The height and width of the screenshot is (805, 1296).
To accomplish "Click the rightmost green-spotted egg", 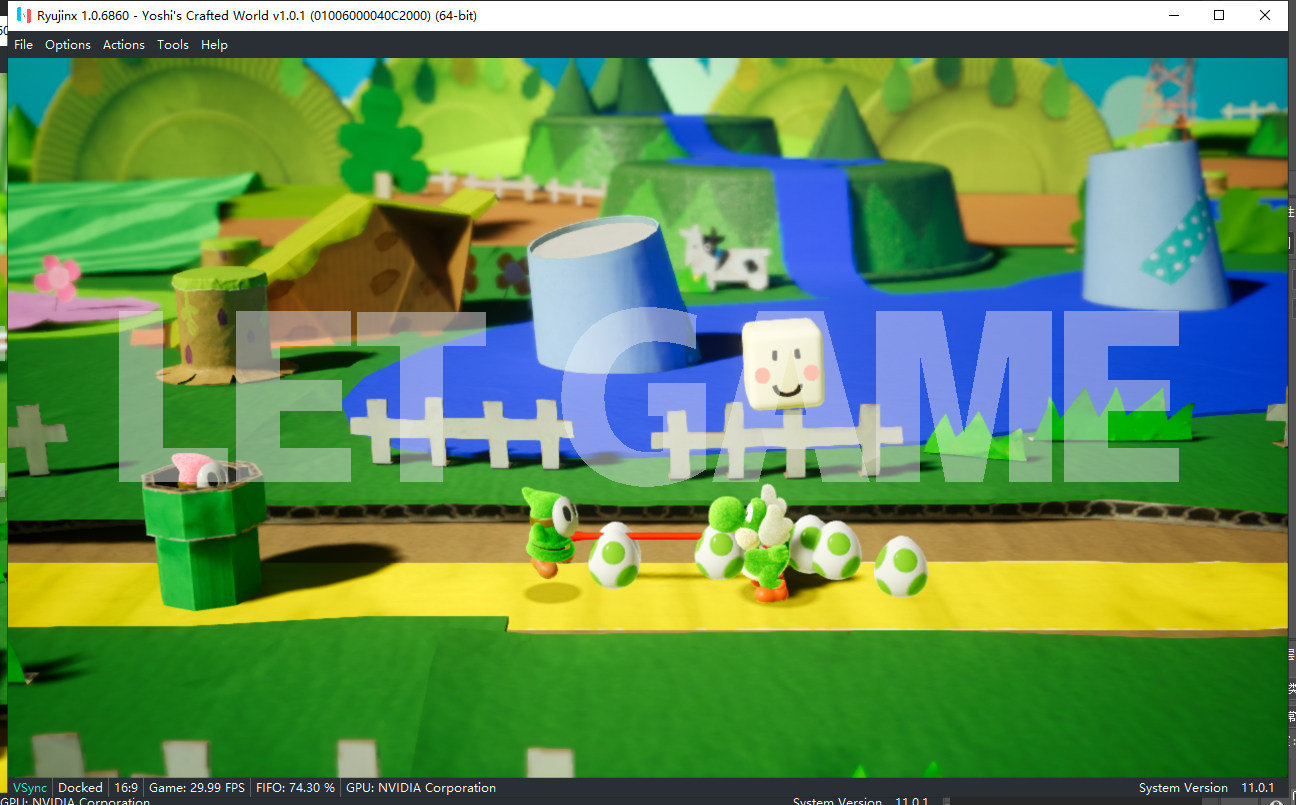I will pyautogui.click(x=900, y=566).
